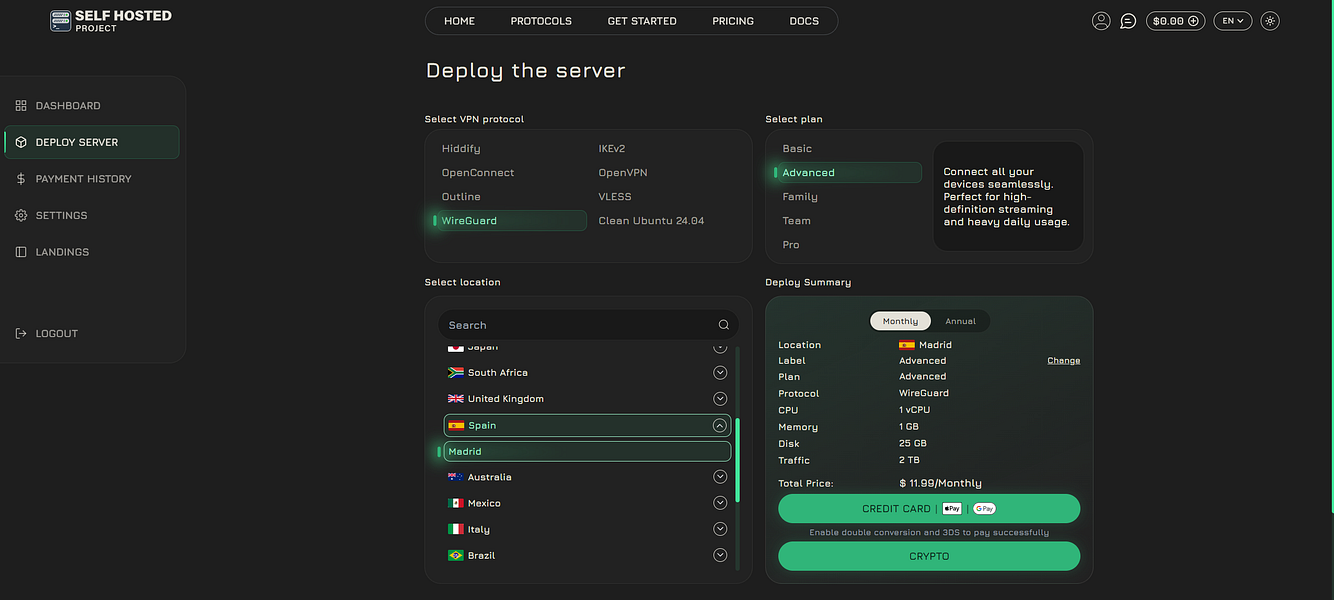Open the PROTOCOLS nav item
The height and width of the screenshot is (600, 1334).
[x=541, y=21]
